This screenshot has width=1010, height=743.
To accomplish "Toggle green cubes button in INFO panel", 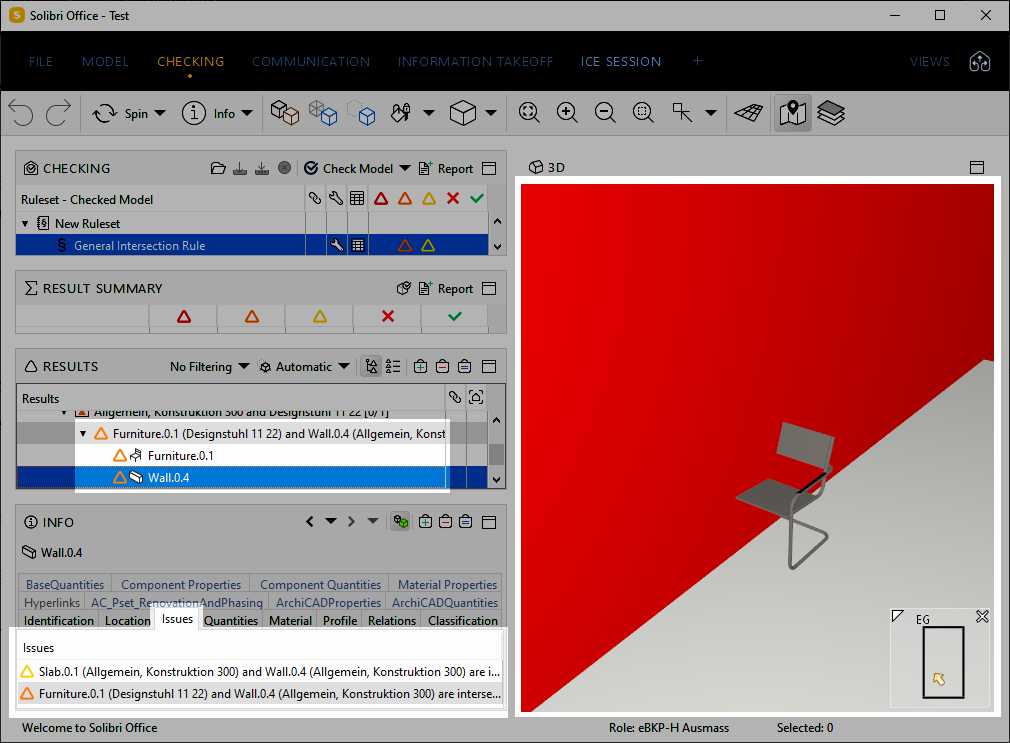I will [401, 522].
